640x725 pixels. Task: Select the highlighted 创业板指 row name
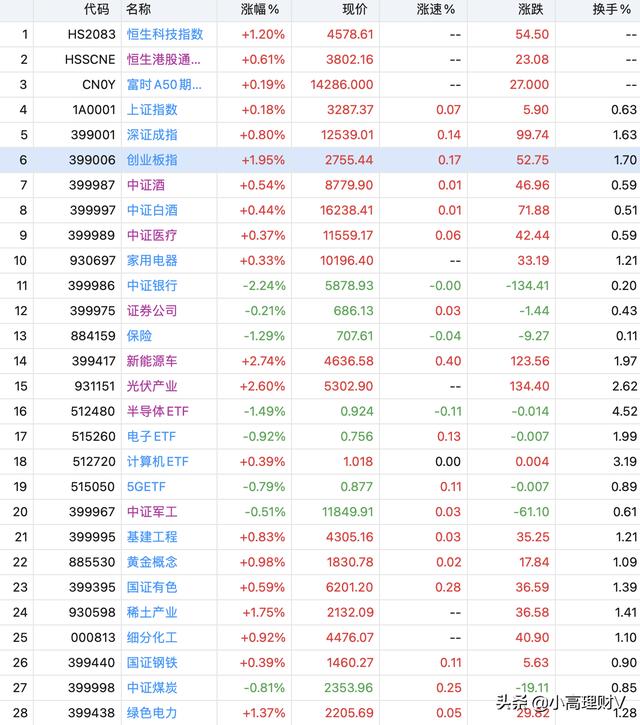click(152, 160)
